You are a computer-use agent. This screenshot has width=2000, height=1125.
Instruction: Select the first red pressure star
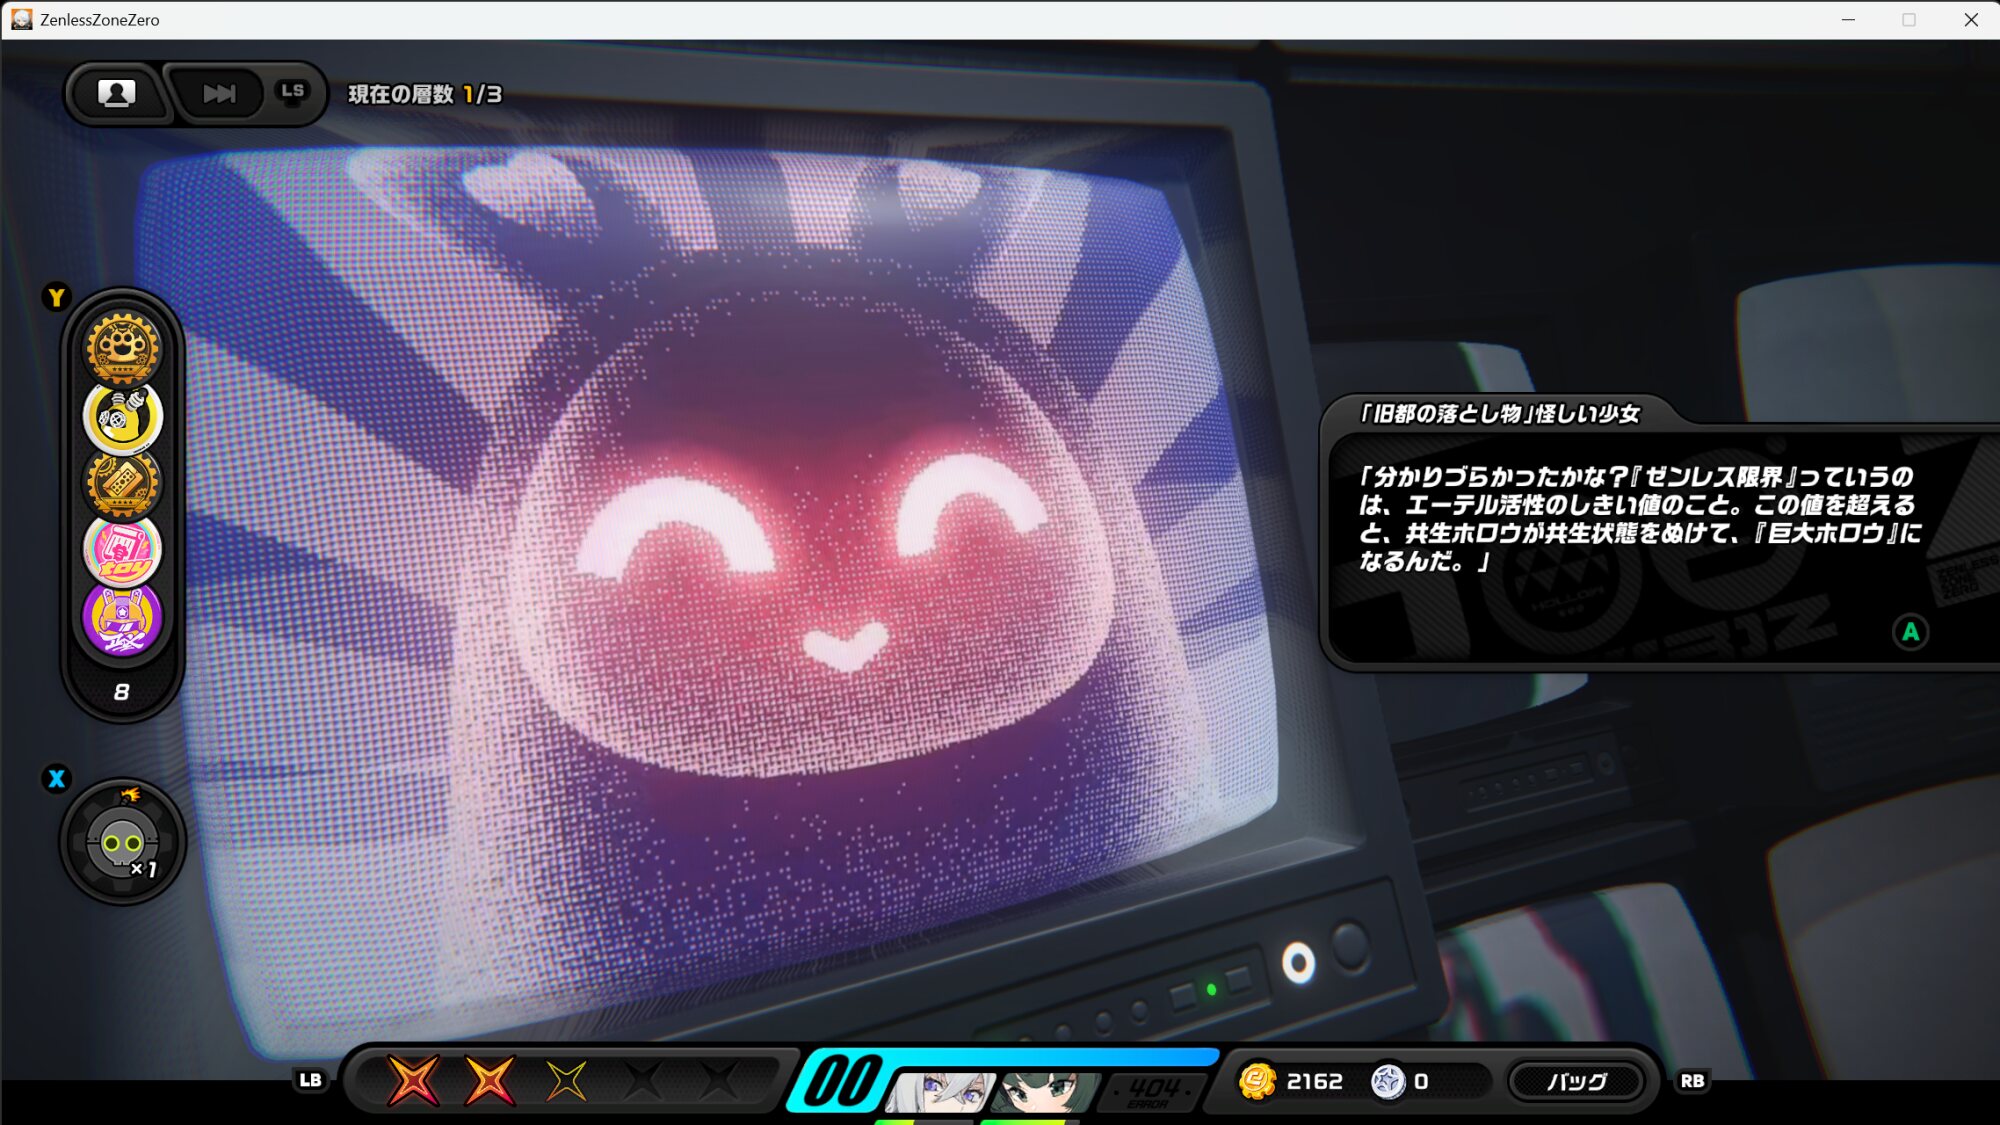point(413,1081)
